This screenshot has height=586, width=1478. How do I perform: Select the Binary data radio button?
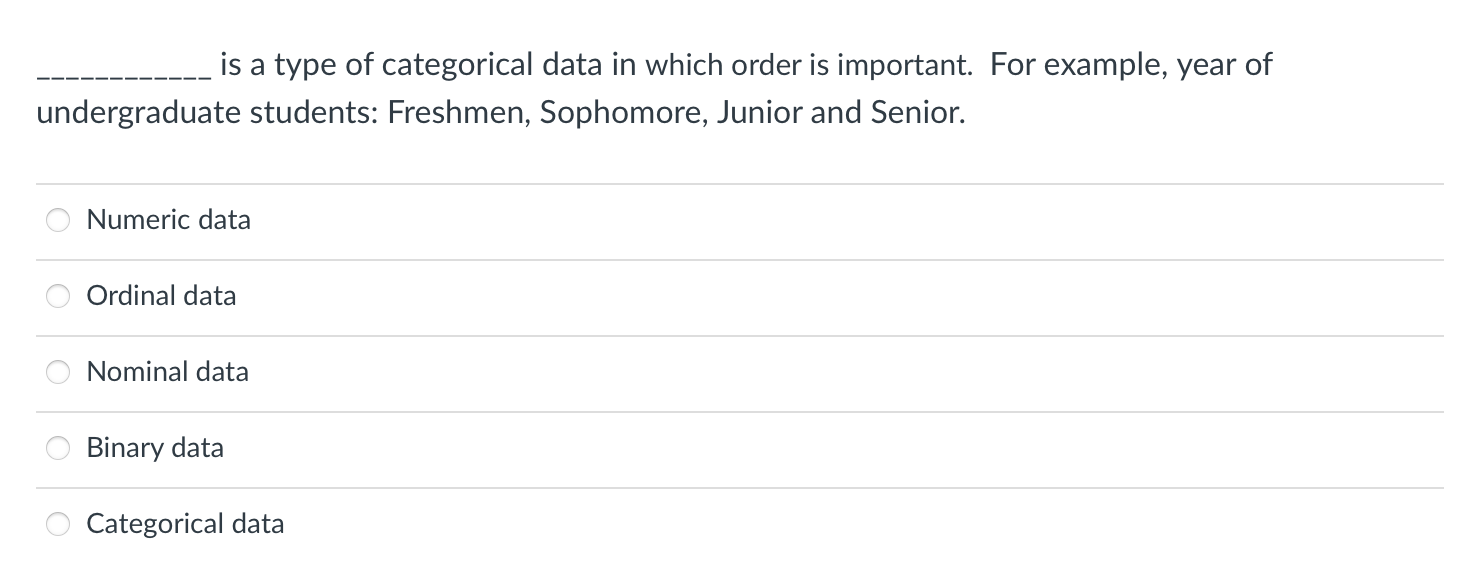(x=58, y=448)
